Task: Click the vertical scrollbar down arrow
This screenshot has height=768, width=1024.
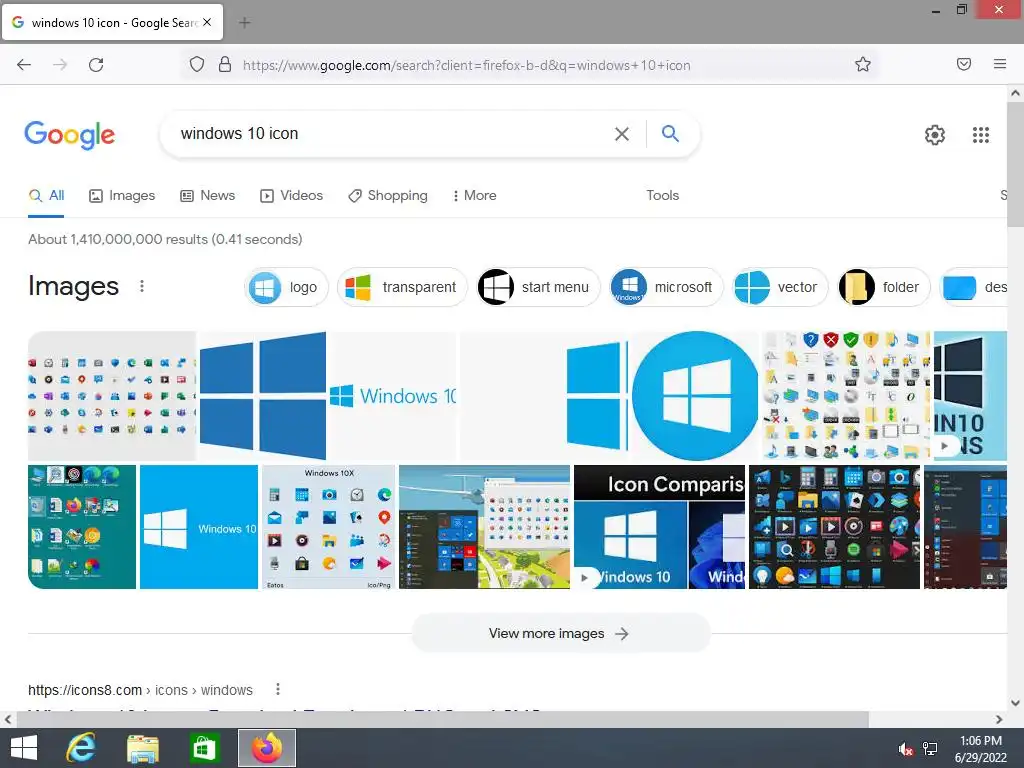Action: point(1015,703)
